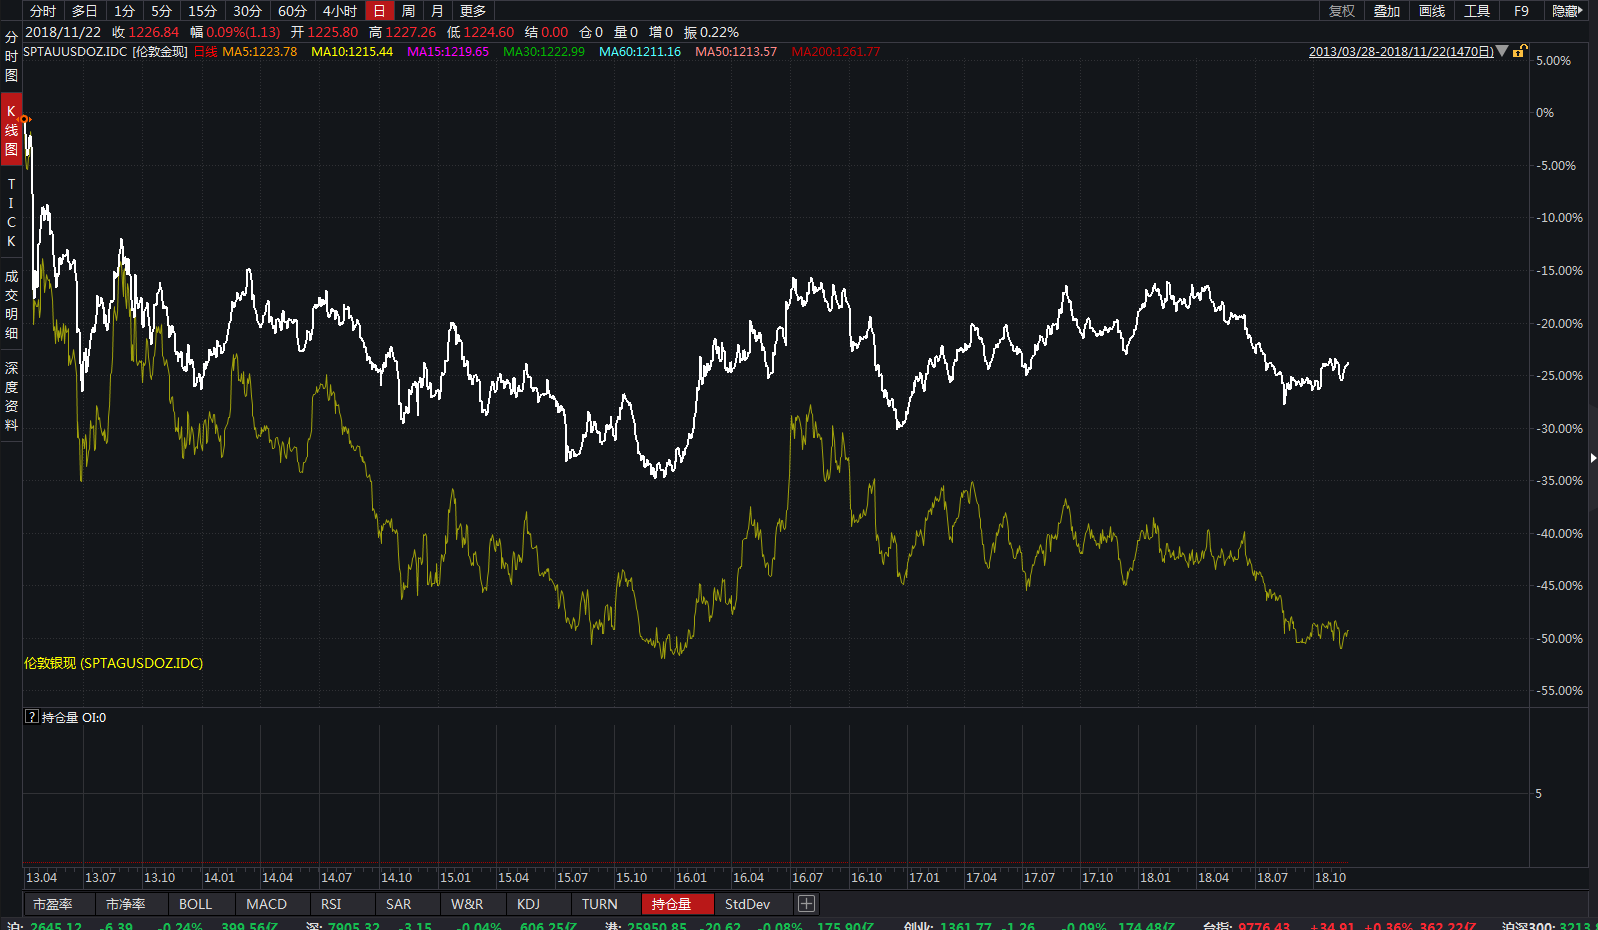Image resolution: width=1598 pixels, height=930 pixels.
Task: Select the daily 日 period tab
Action: click(x=379, y=11)
